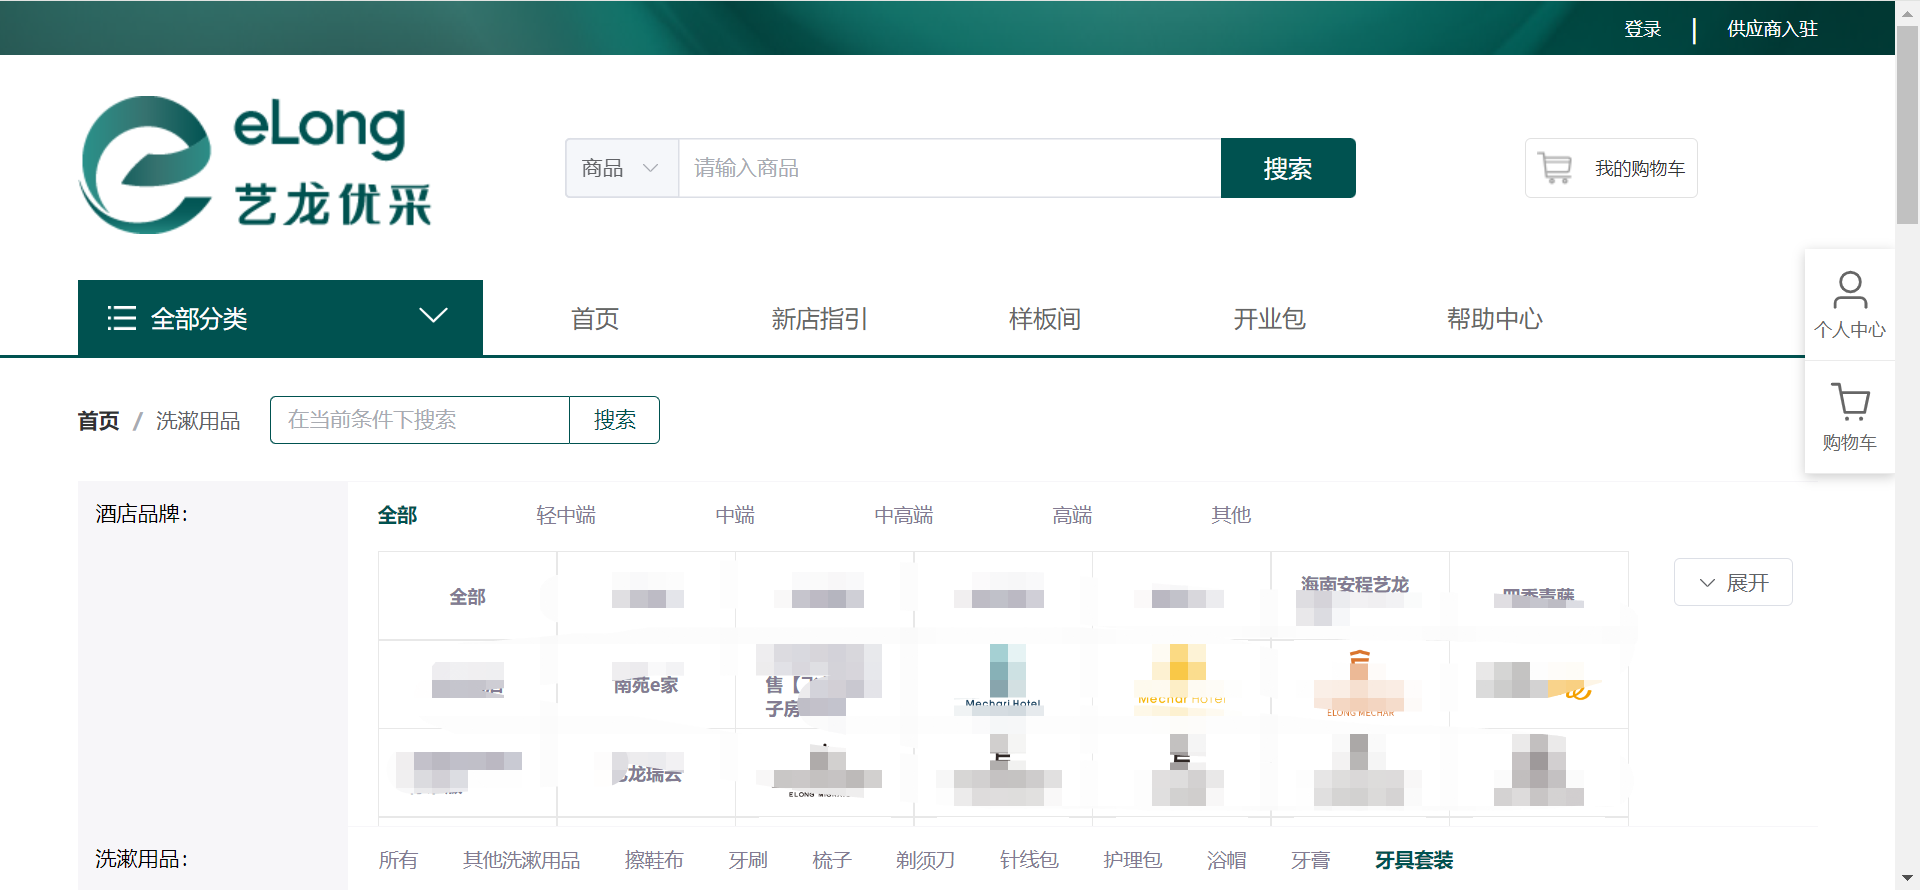1920x890 pixels.
Task: Click the 搜索 button next to filter search
Action: click(x=615, y=420)
